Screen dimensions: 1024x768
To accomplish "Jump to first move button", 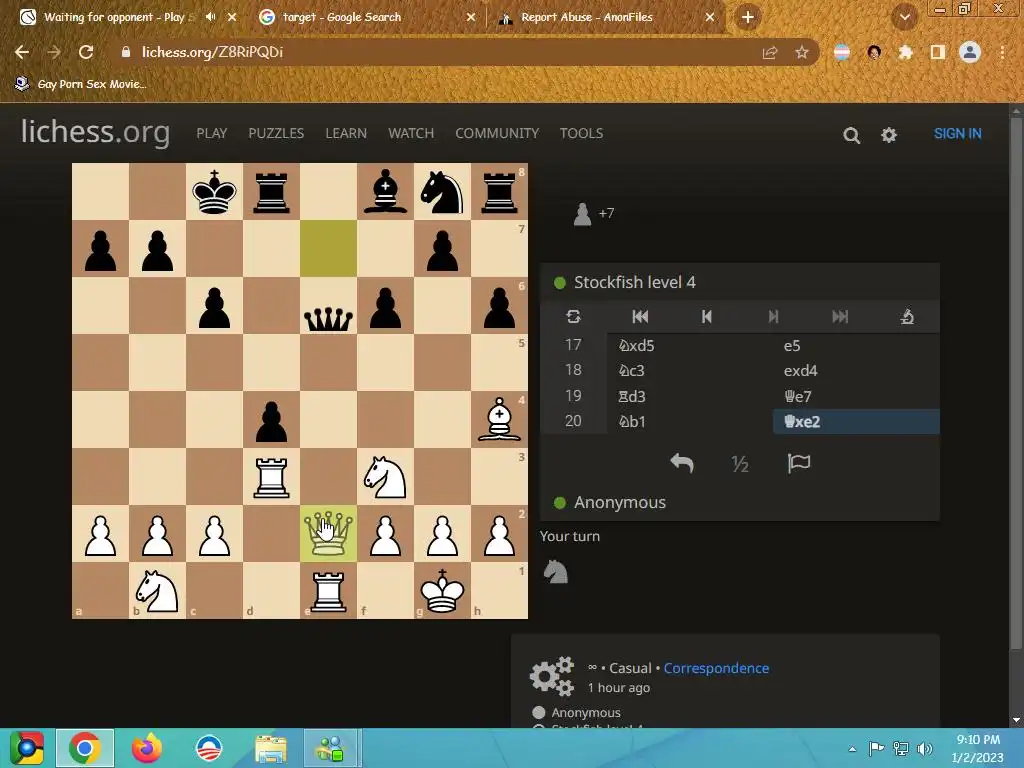I will (x=640, y=317).
